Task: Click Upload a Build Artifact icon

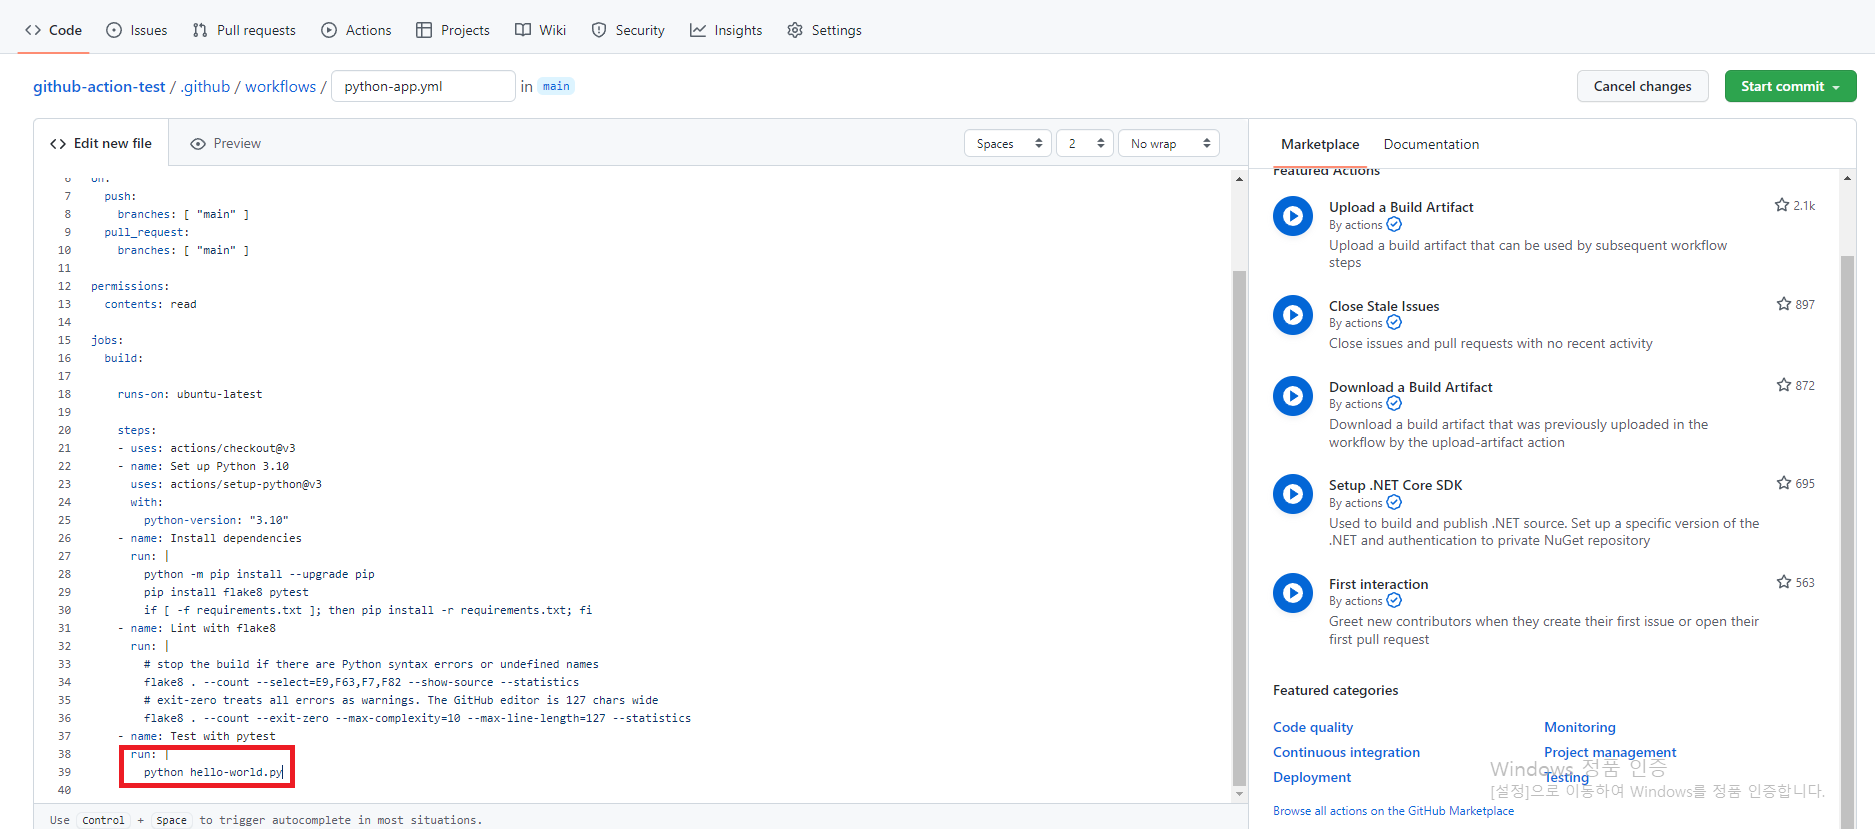Action: 1293,216
